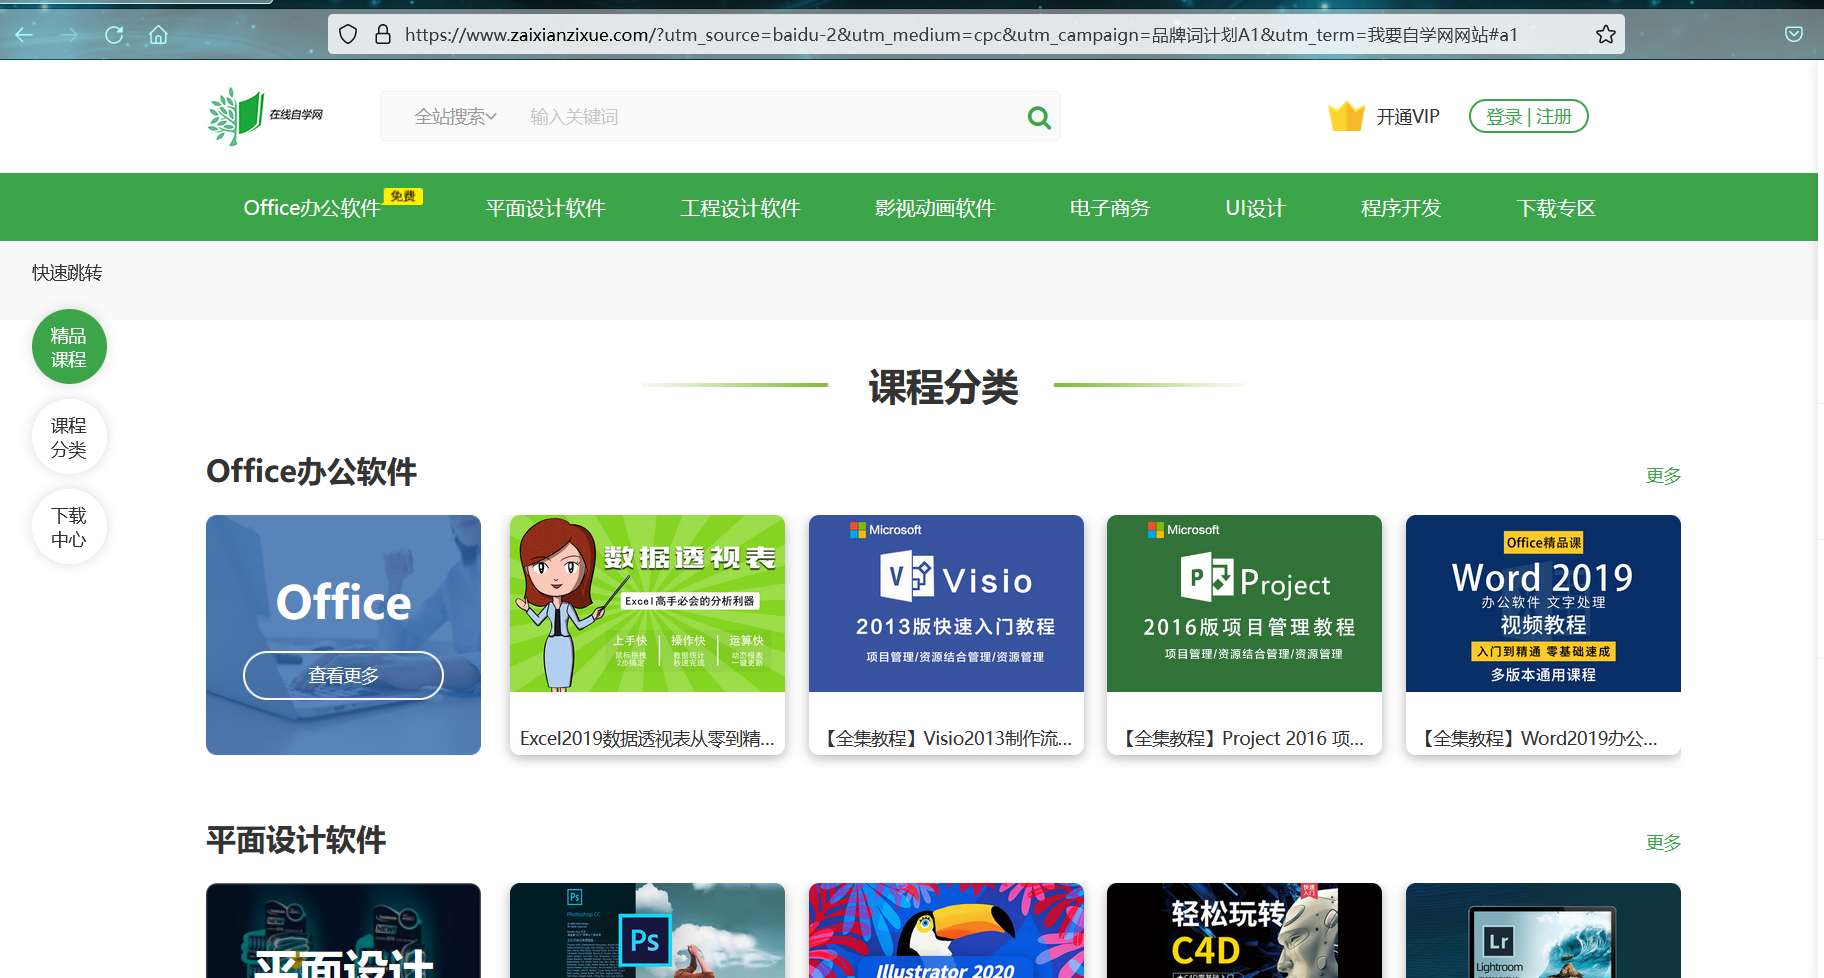Click 开通VIP link
The height and width of the screenshot is (978, 1824).
tap(1408, 117)
